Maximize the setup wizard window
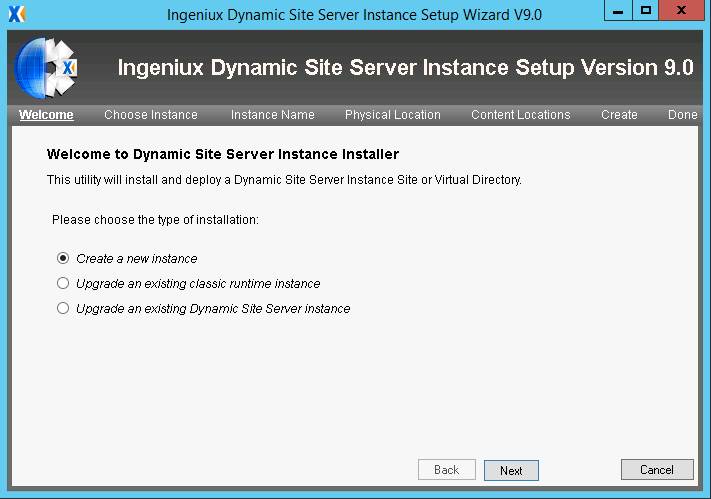Image resolution: width=711 pixels, height=499 pixels. [x=645, y=10]
